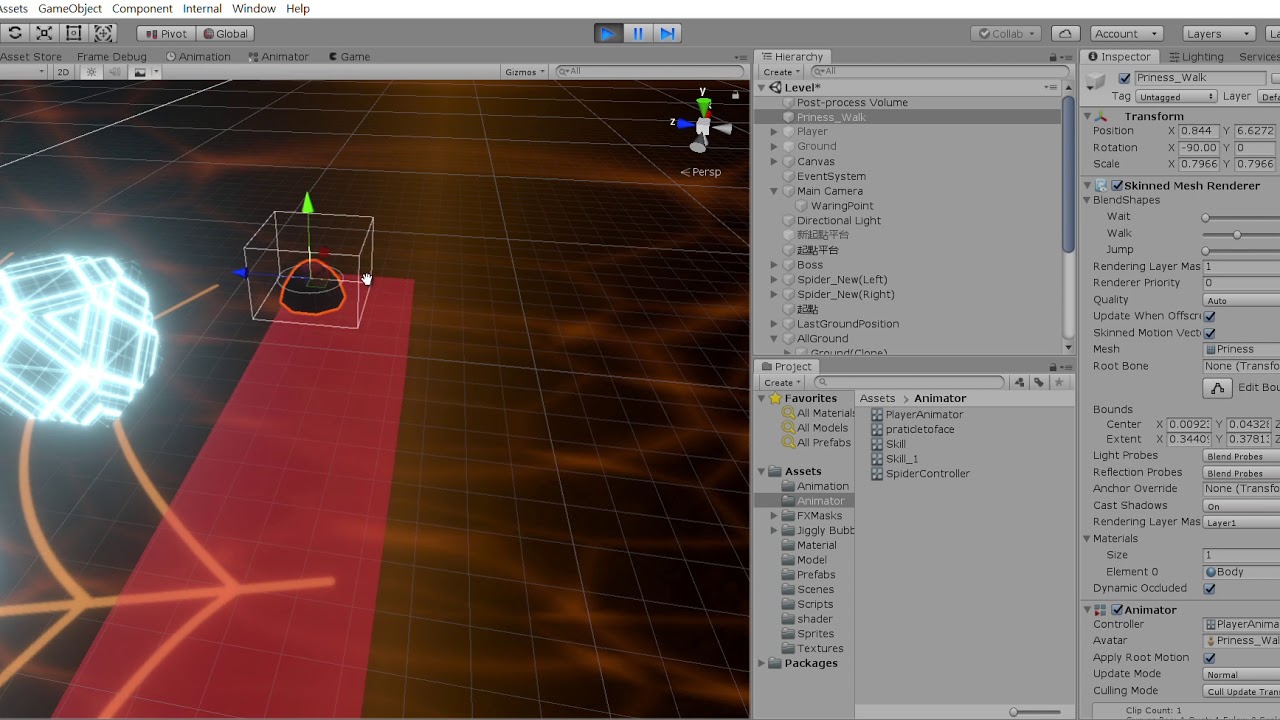1280x720 pixels.
Task: Click the Animator component icon in Inspector
Action: [x=1101, y=610]
